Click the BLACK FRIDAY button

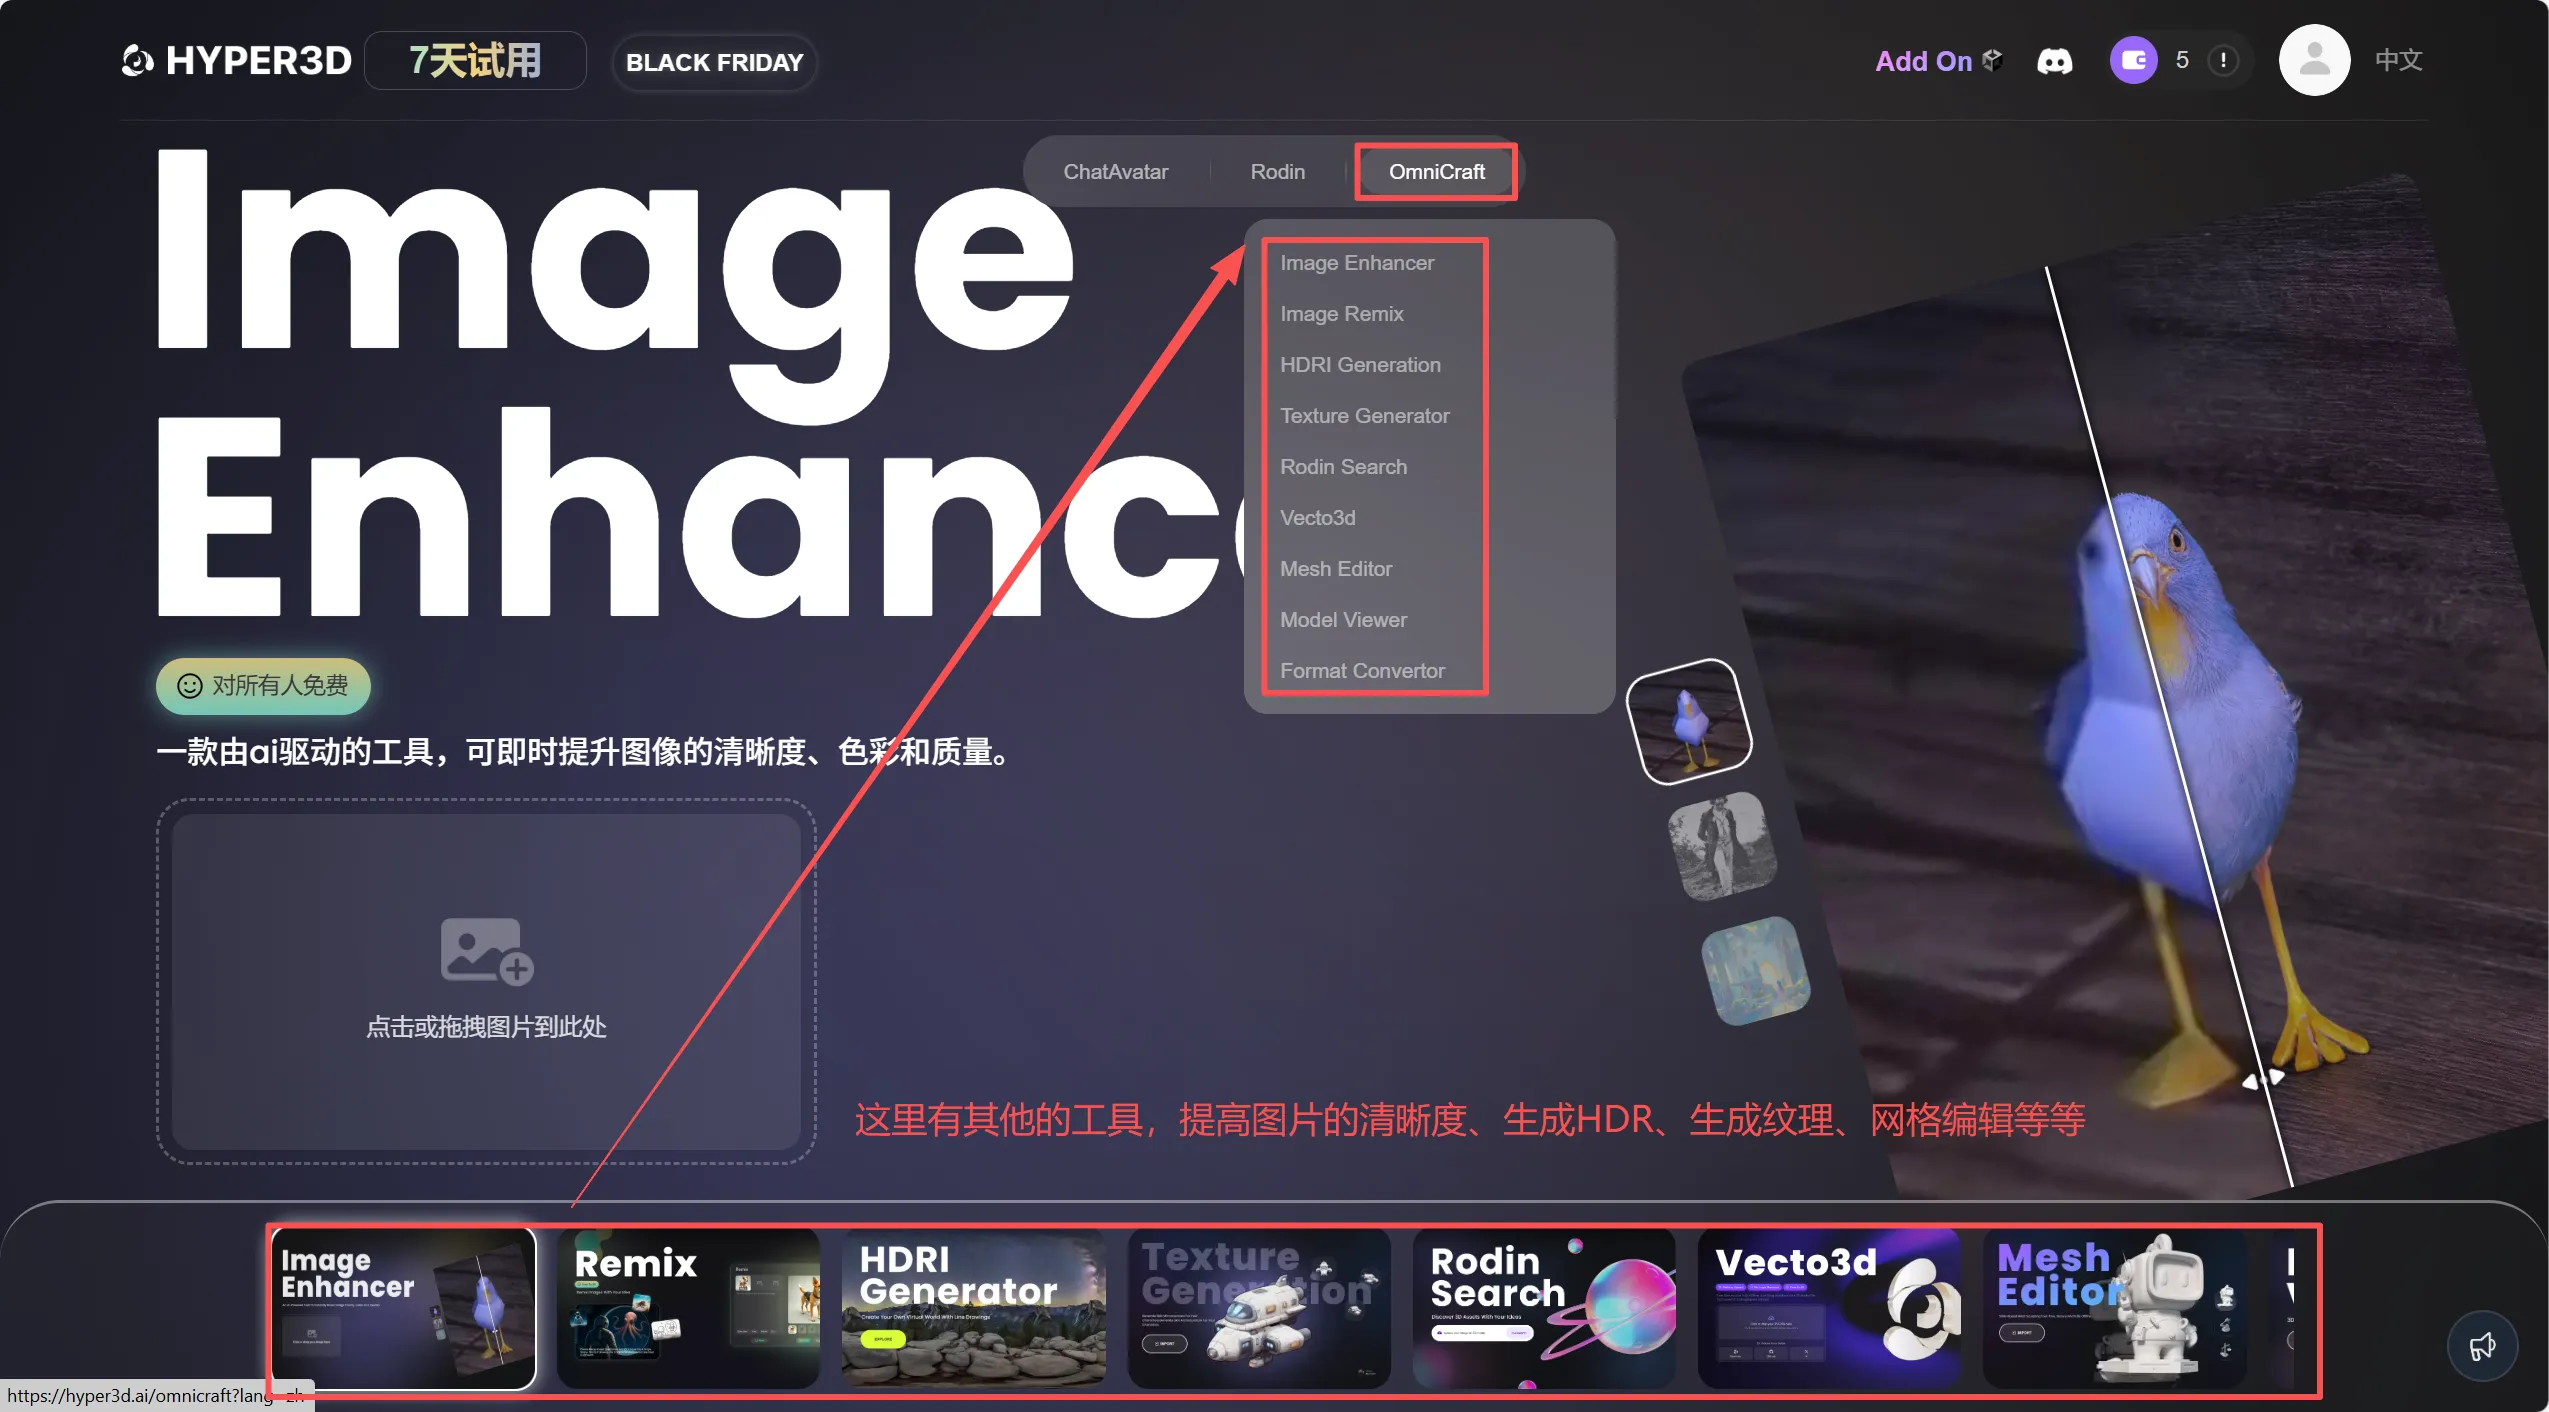click(x=714, y=62)
